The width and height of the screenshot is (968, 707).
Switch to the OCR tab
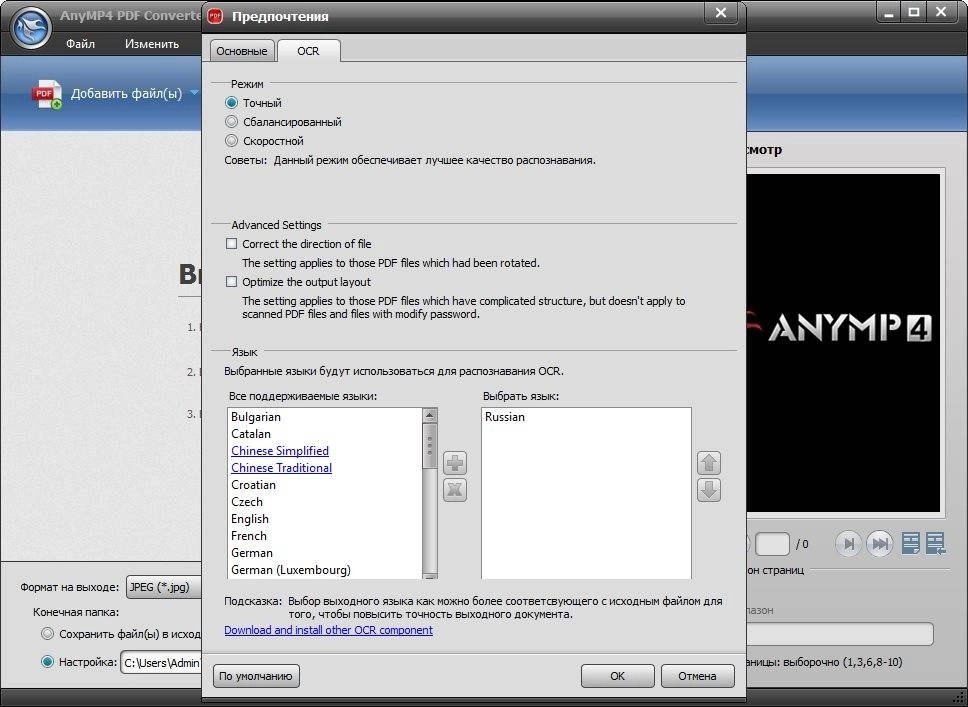[308, 51]
